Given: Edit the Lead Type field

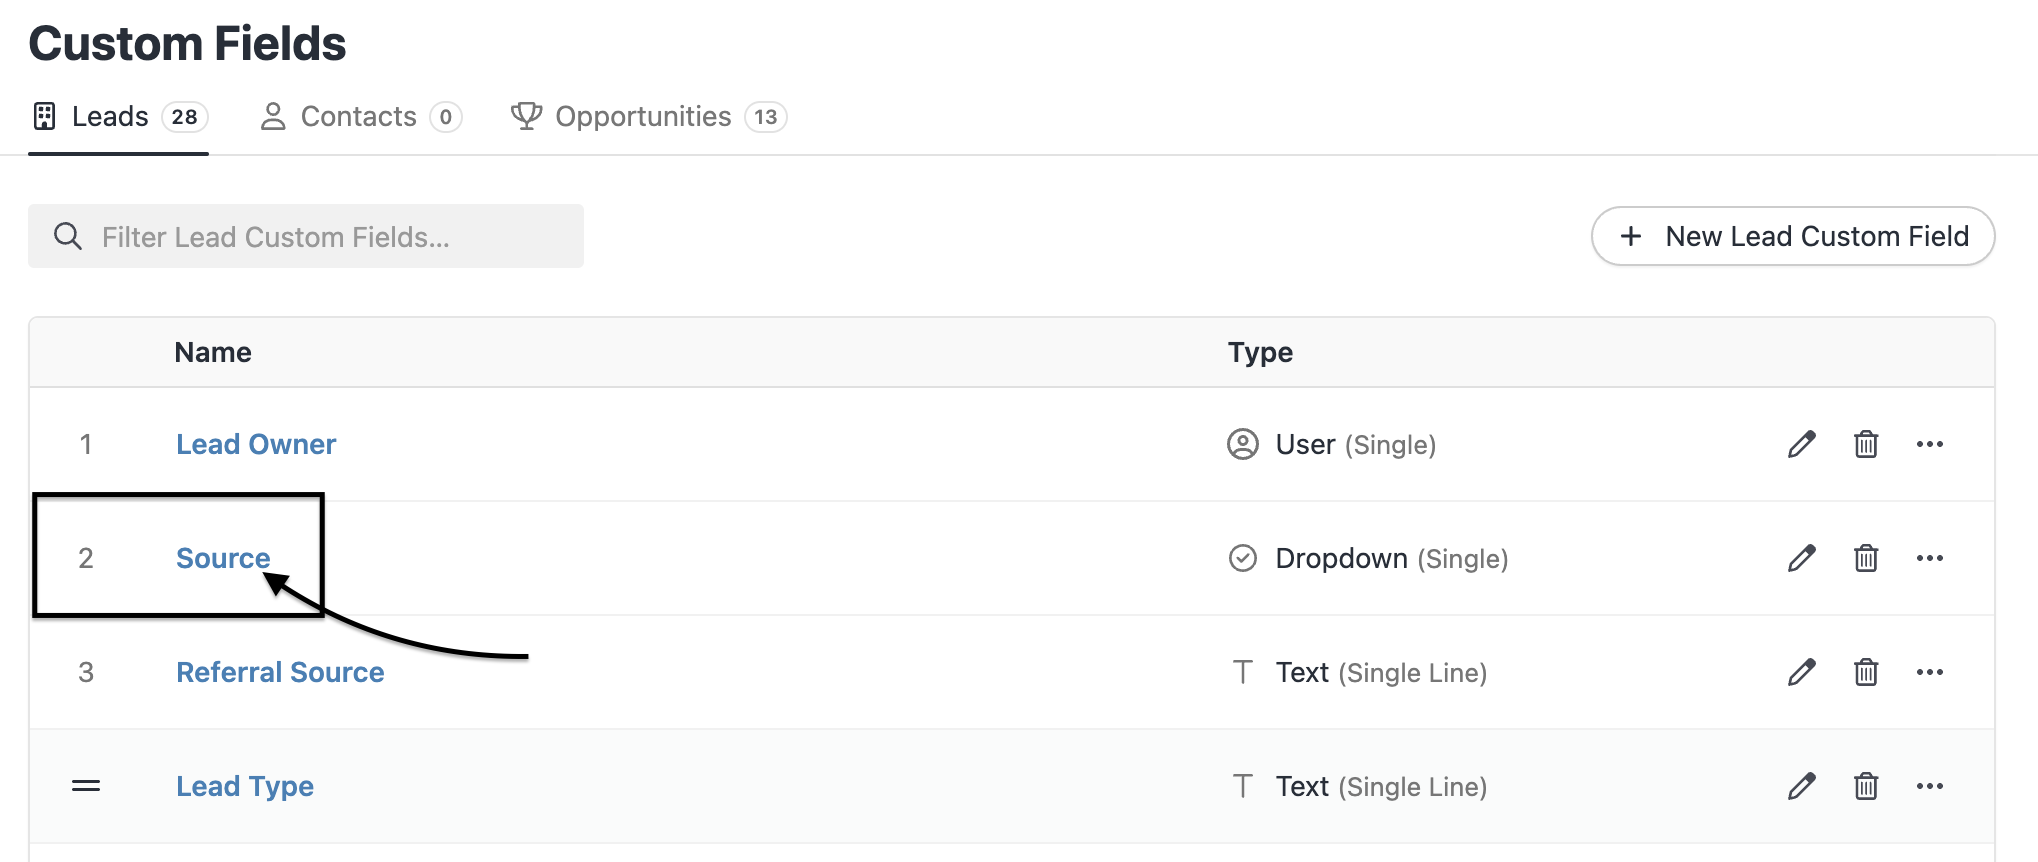Looking at the screenshot, I should pos(1801,786).
